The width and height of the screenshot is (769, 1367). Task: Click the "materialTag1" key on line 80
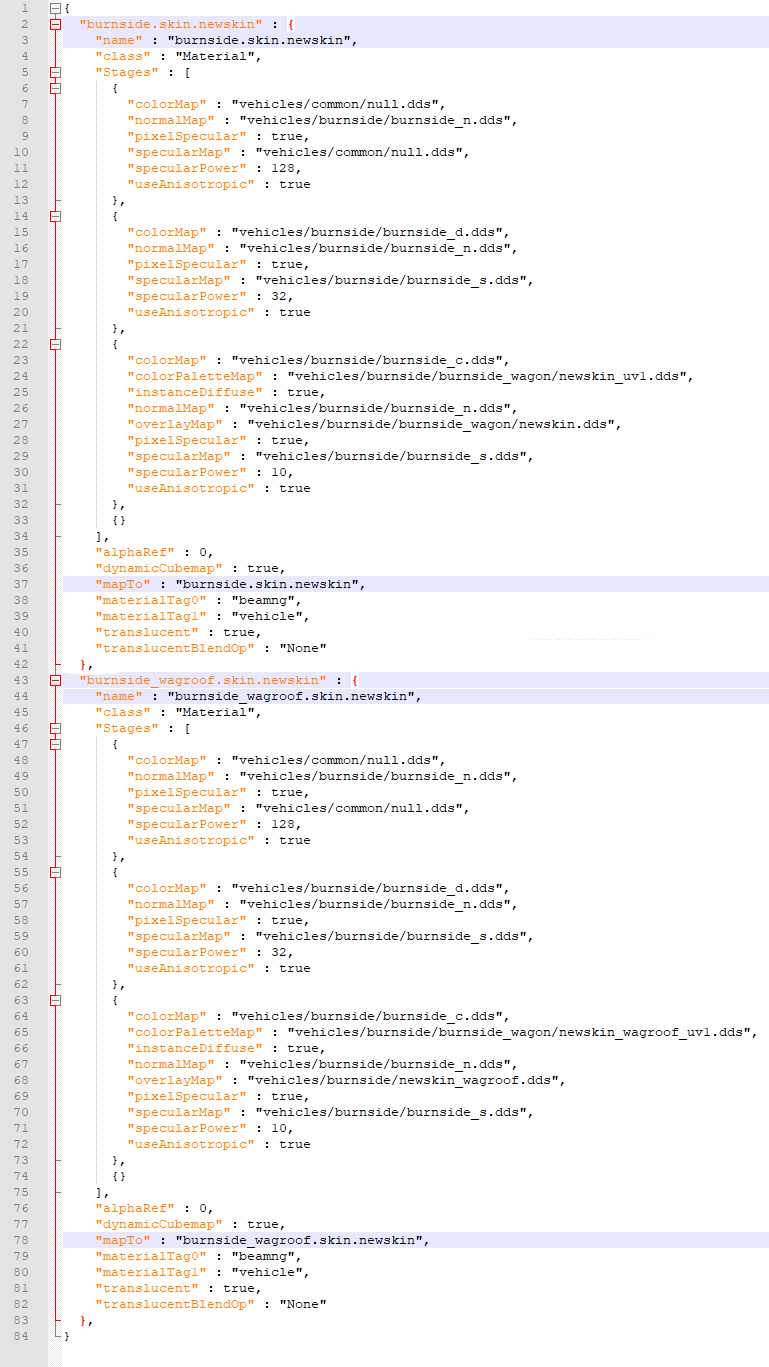pyautogui.click(x=152, y=1272)
